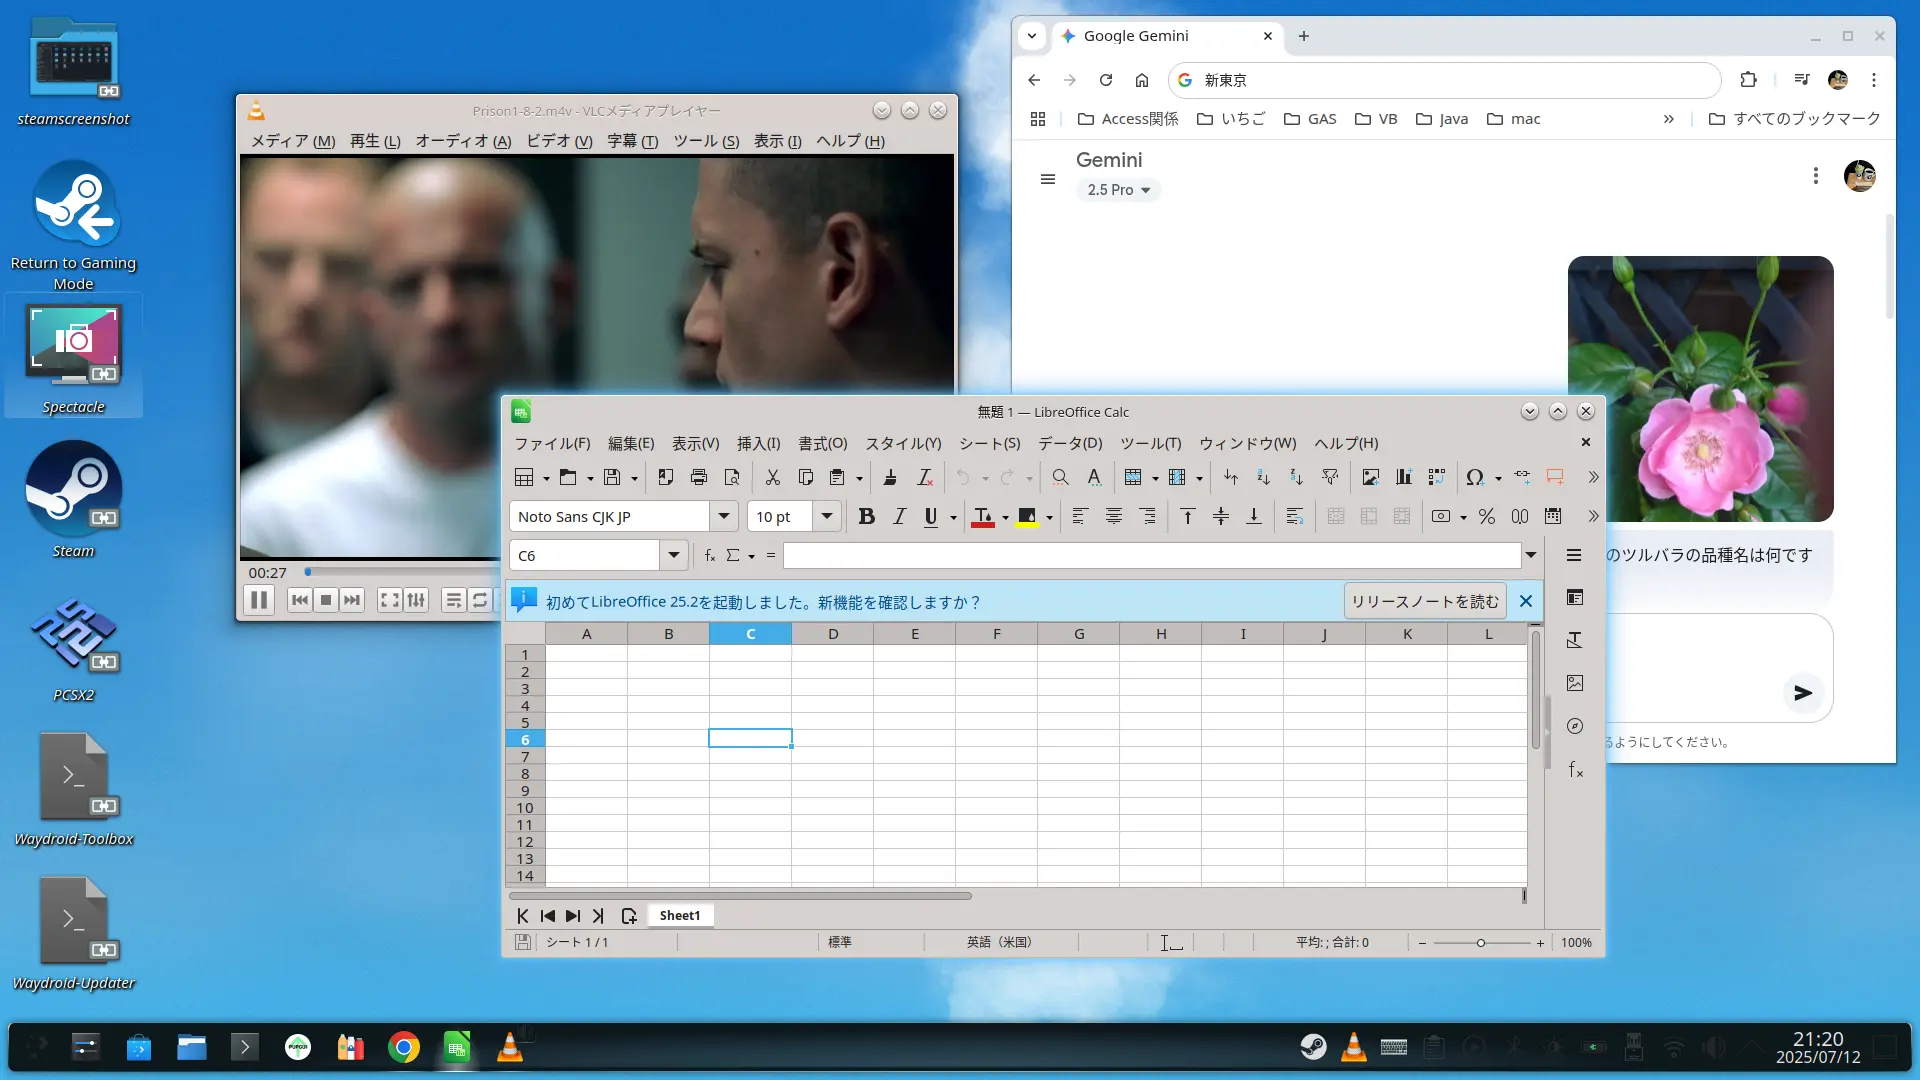Toggle VLC loop playback button
1920x1080 pixels.
(480, 600)
